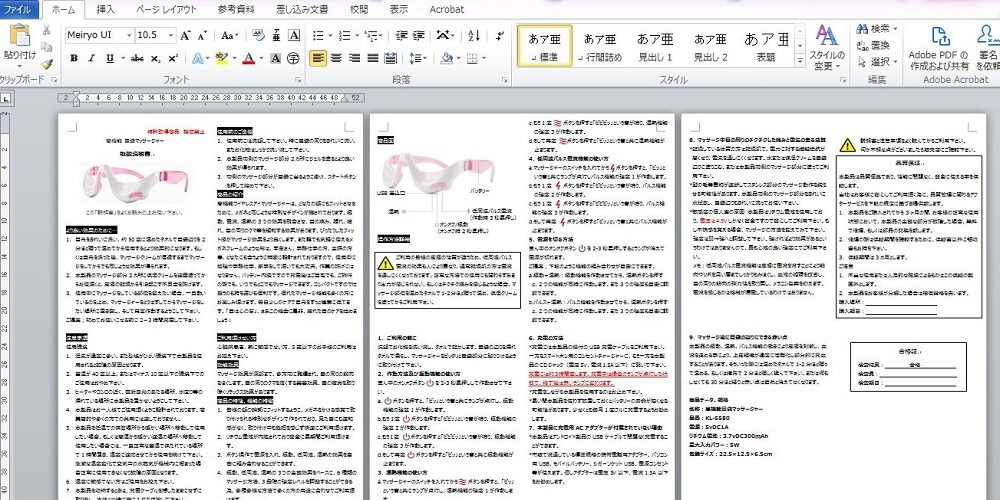The height and width of the screenshot is (500, 1000).
Task: Switch to the Insert (挿入) tab
Action: coord(105,9)
